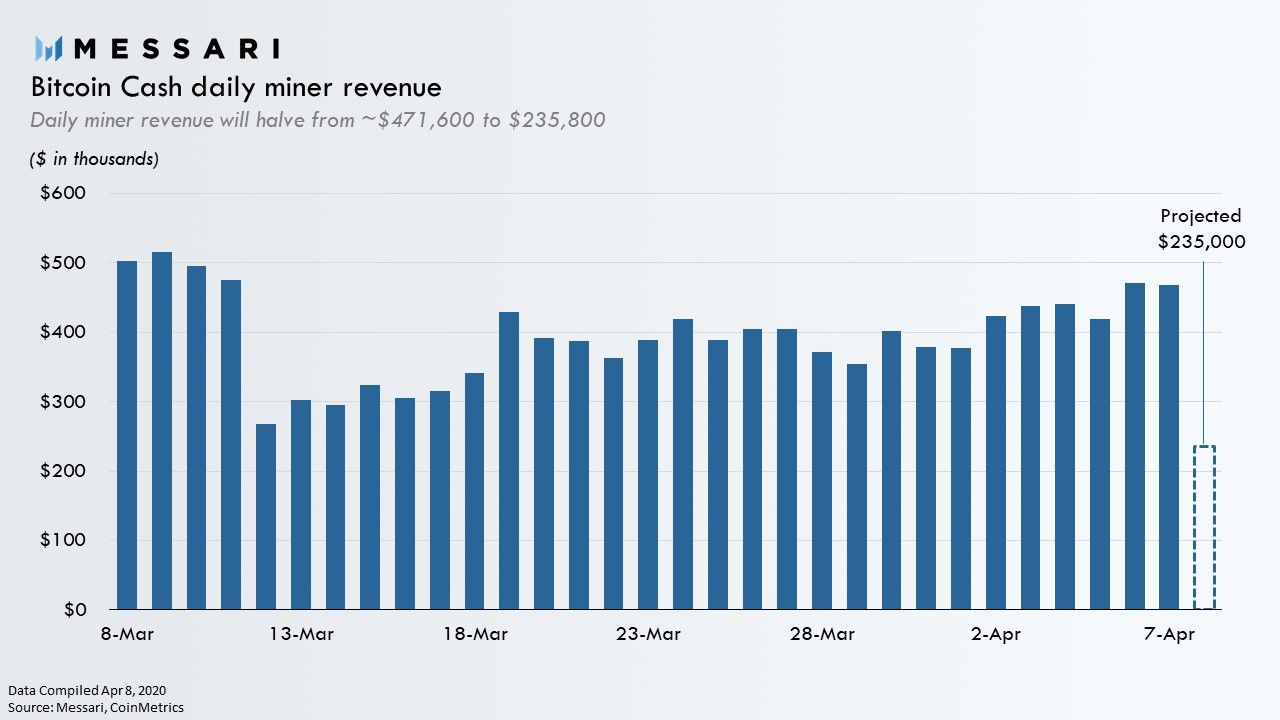Click the $600 y-axis label
Image resolution: width=1280 pixels, height=720 pixels.
click(63, 193)
